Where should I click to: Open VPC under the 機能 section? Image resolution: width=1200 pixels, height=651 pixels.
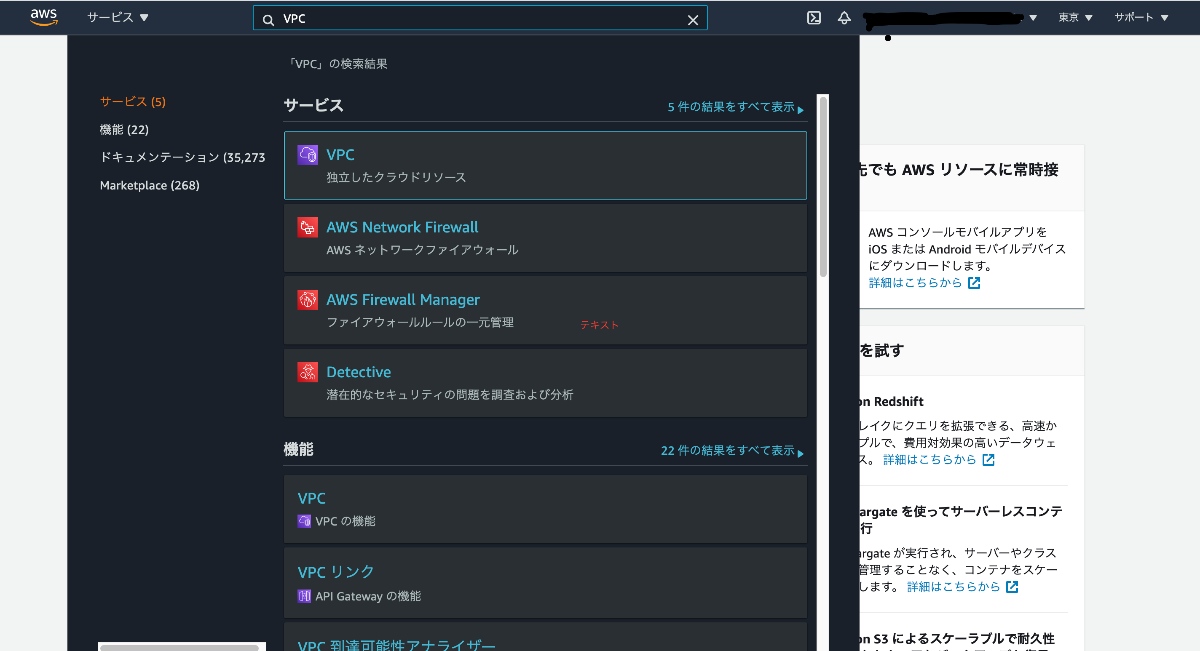[545, 509]
